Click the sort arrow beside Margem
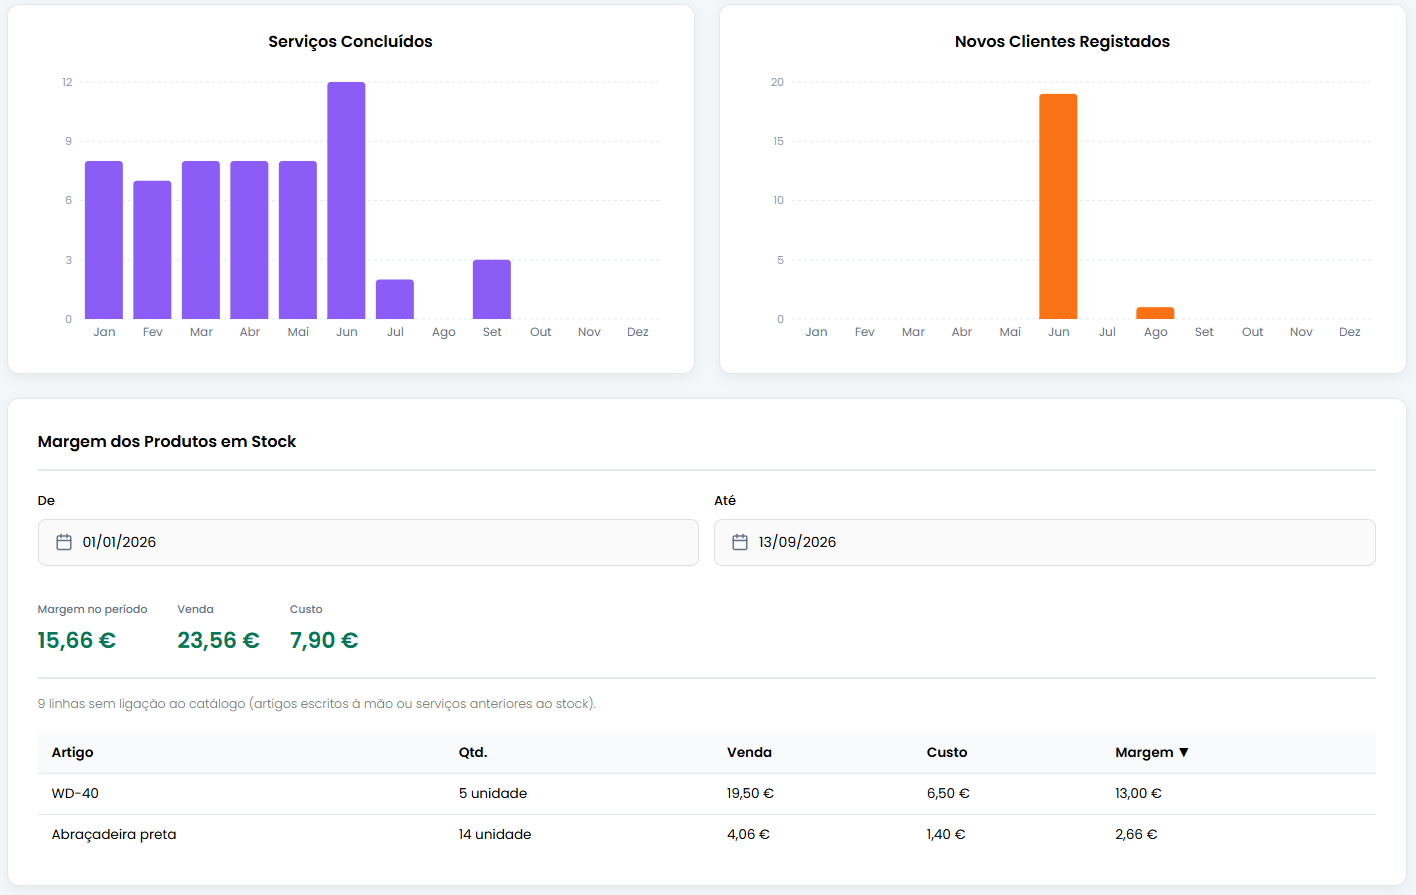The image size is (1416, 895). 1184,752
